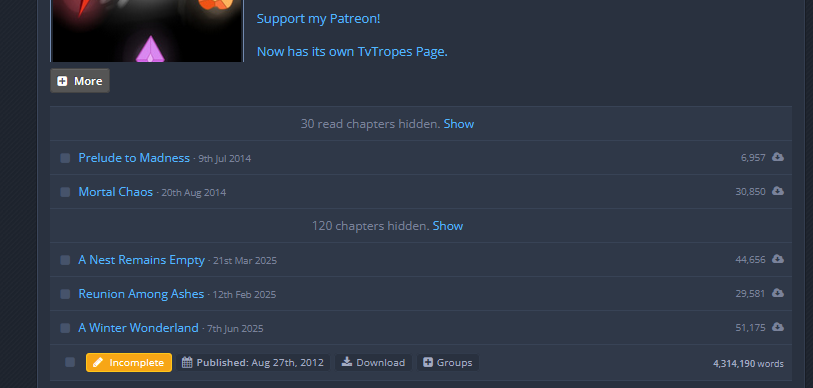The image size is (813, 388).
Task: Open the Support my Patreon link
Action: click(318, 19)
